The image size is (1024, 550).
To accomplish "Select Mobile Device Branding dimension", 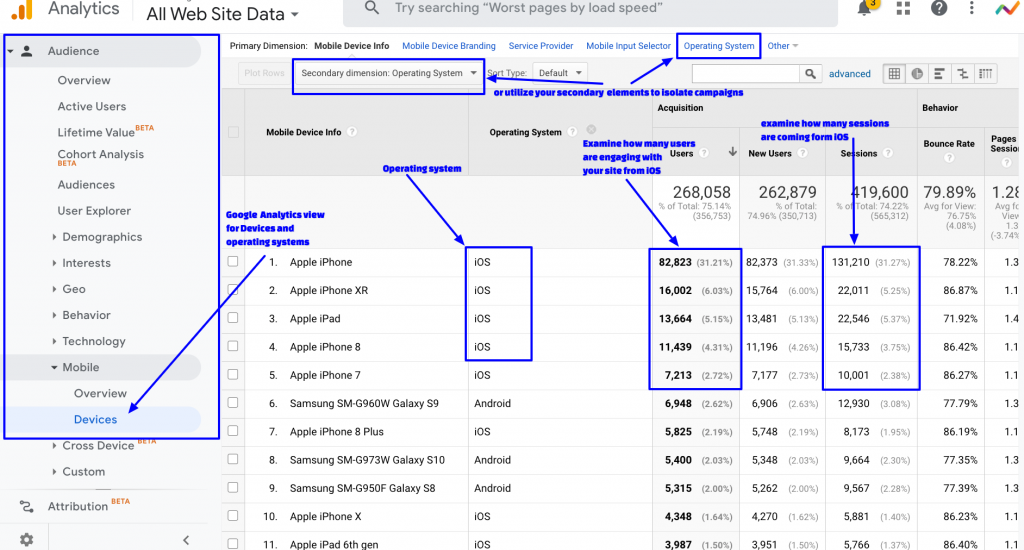I will pyautogui.click(x=449, y=46).
